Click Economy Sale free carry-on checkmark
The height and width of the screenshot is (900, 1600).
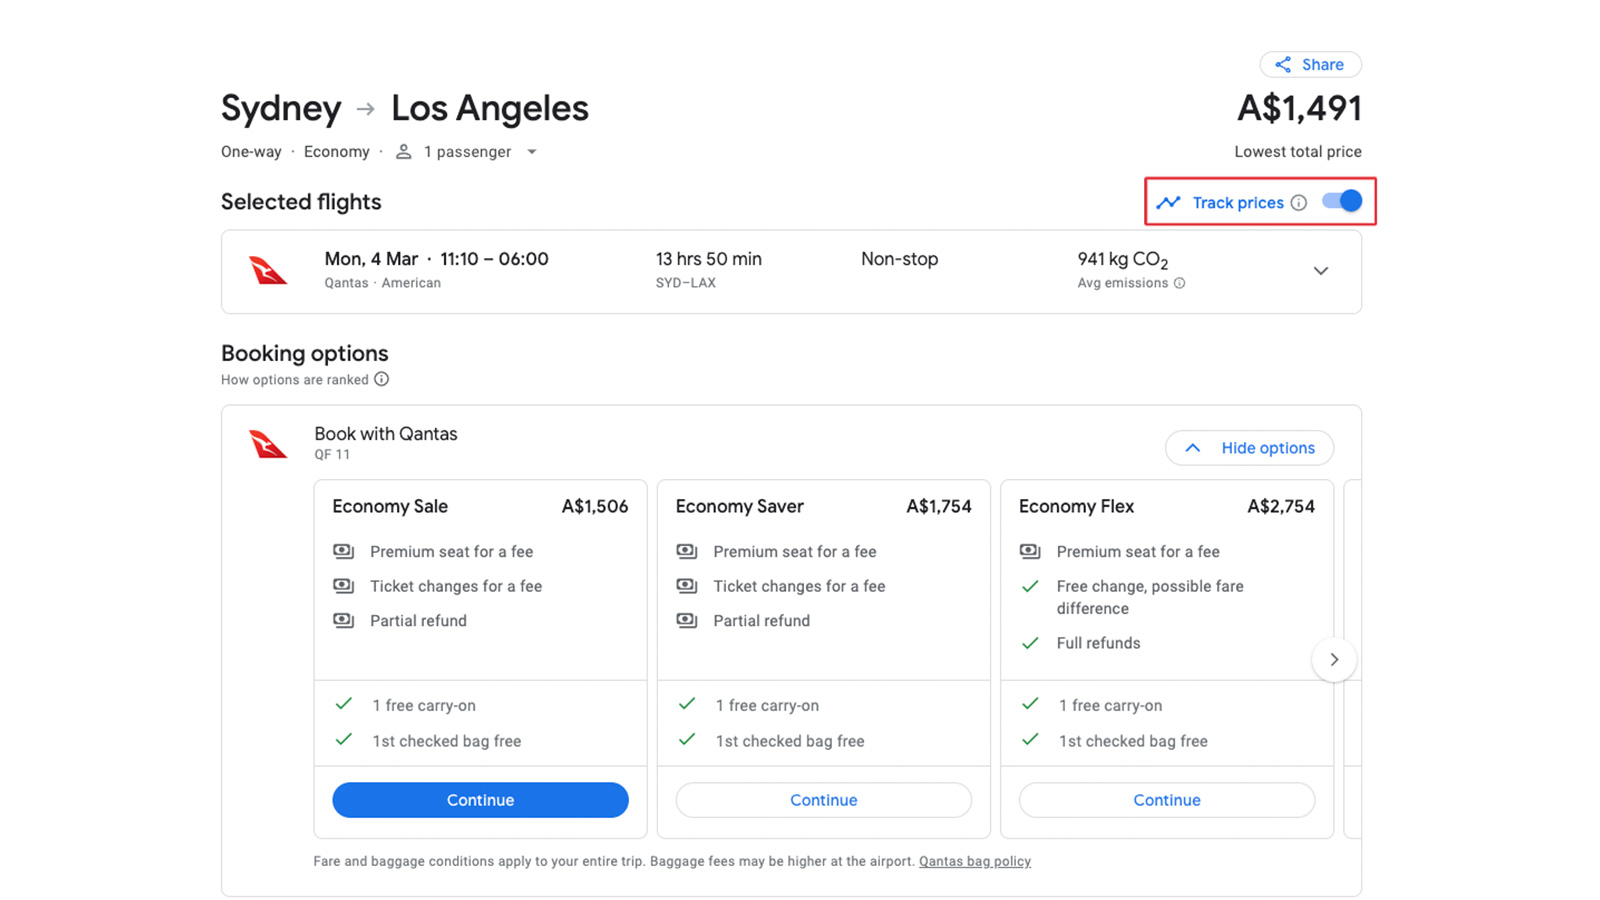343,704
